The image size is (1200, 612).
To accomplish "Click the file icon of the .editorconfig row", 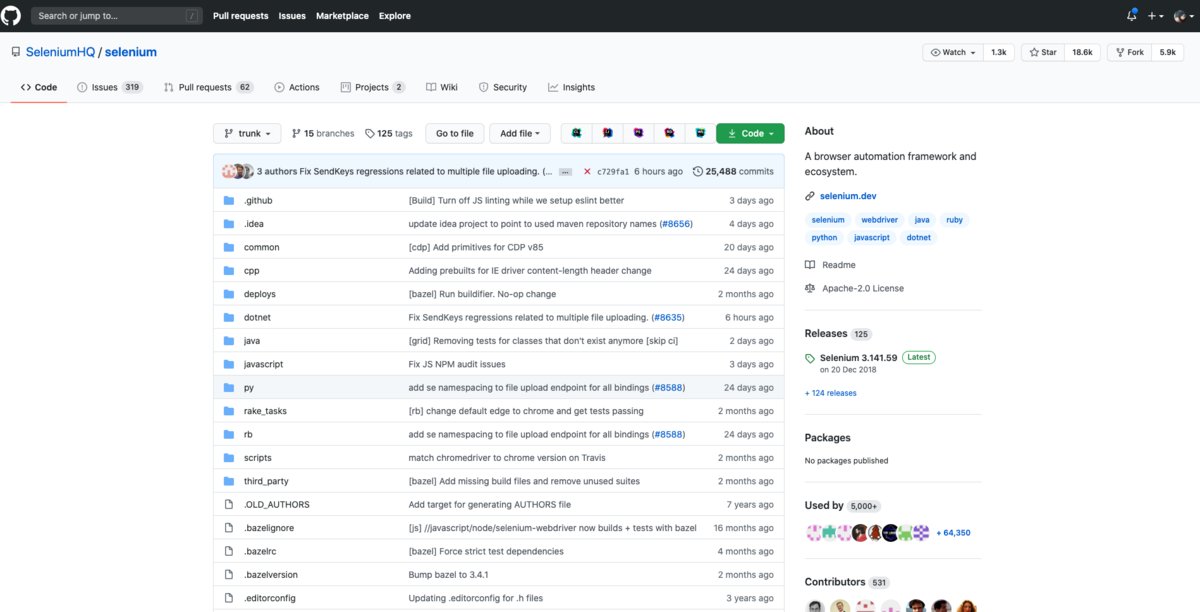I will click(229, 598).
